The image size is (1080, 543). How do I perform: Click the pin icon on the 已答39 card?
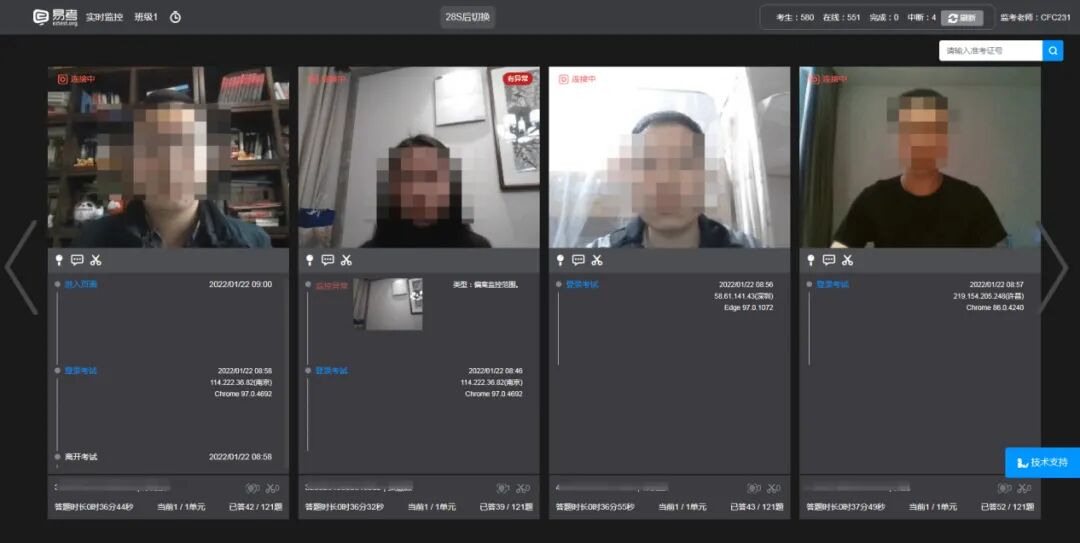tap(310, 260)
